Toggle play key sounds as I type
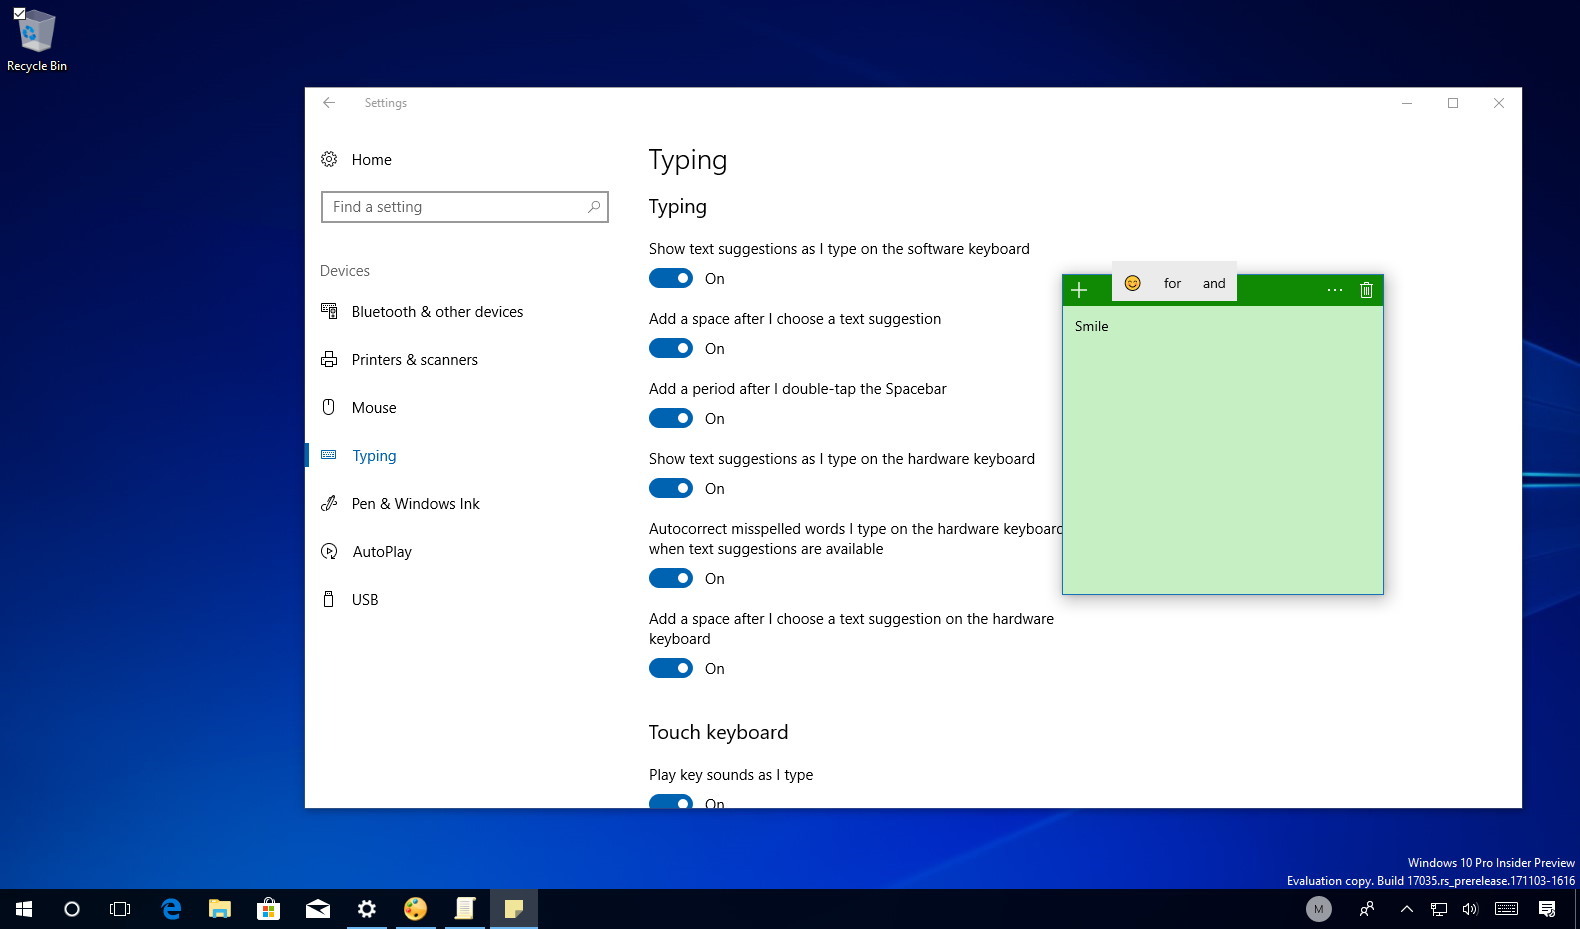The width and height of the screenshot is (1580, 929). click(x=671, y=801)
